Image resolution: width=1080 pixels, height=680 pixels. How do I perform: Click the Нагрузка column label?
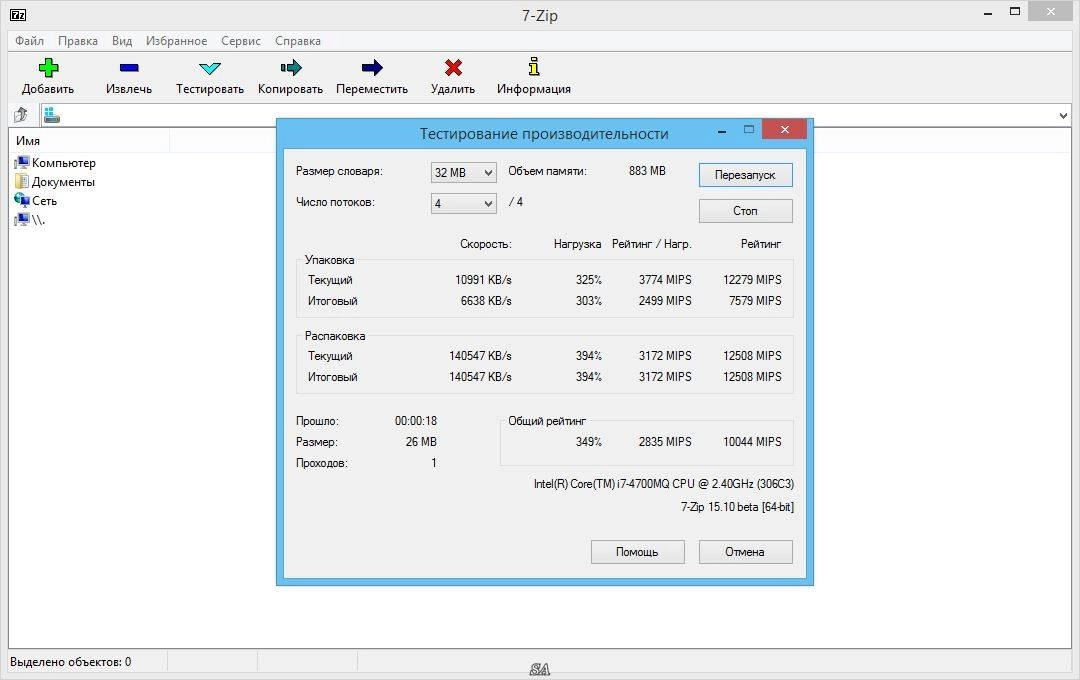pyautogui.click(x=577, y=244)
